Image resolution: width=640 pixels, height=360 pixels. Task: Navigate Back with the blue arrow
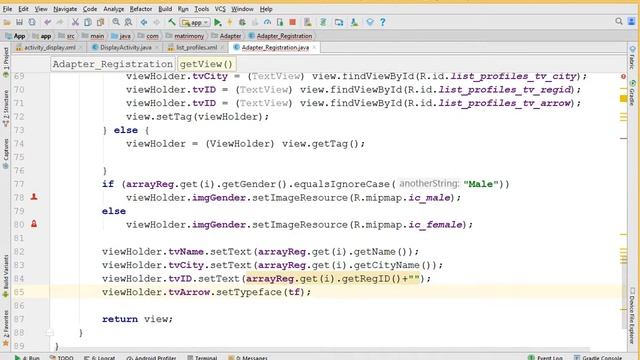pos(144,22)
